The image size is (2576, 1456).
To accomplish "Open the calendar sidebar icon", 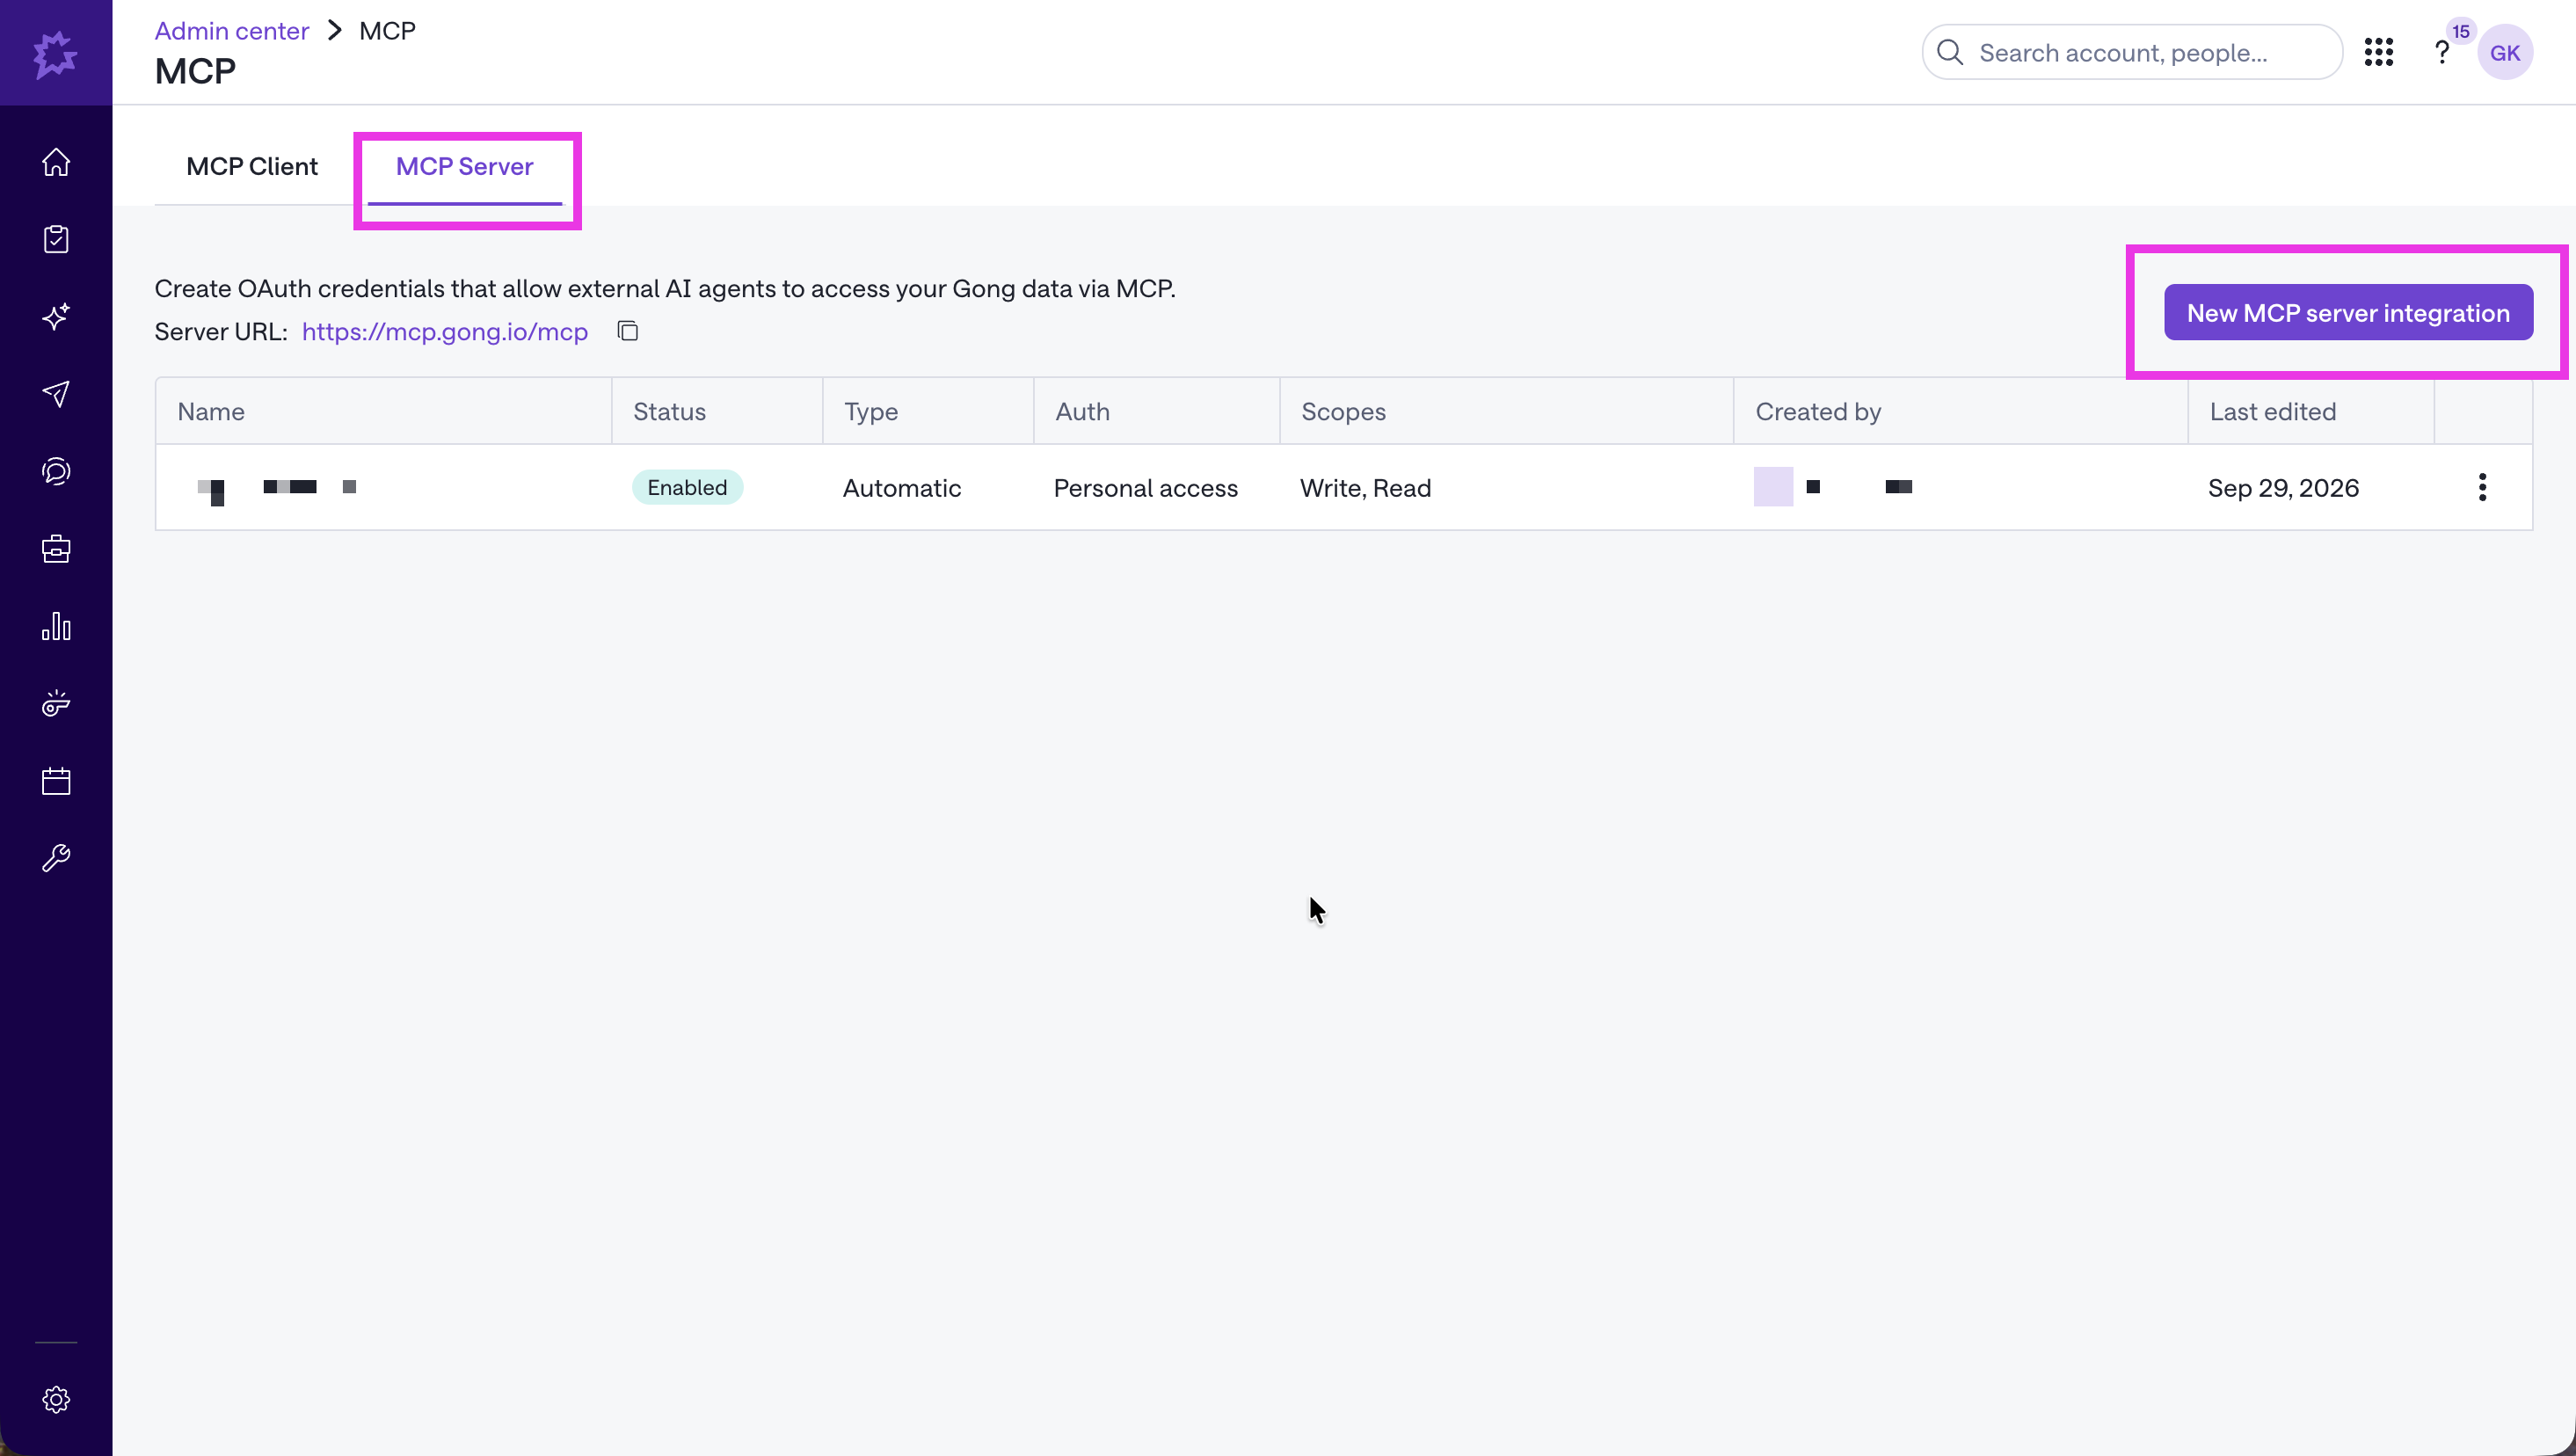I will point(56,781).
